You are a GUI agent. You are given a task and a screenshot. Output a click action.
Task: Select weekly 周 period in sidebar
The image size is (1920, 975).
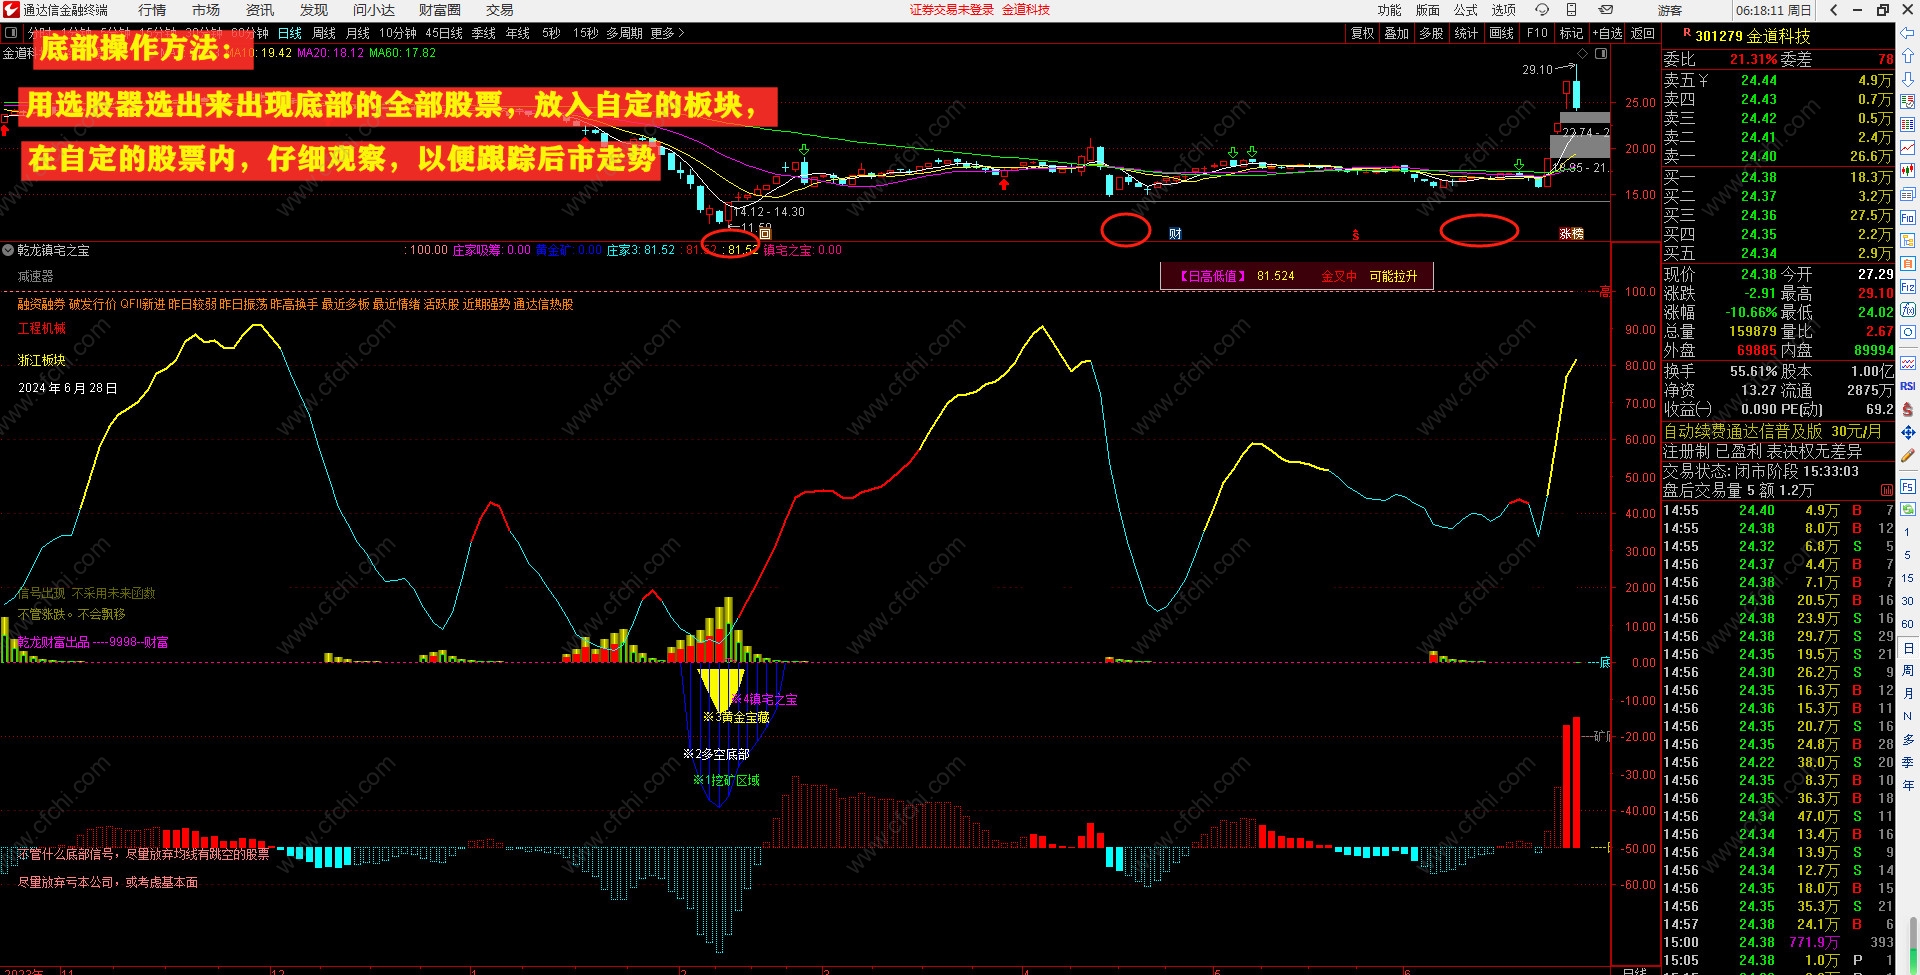[1908, 670]
